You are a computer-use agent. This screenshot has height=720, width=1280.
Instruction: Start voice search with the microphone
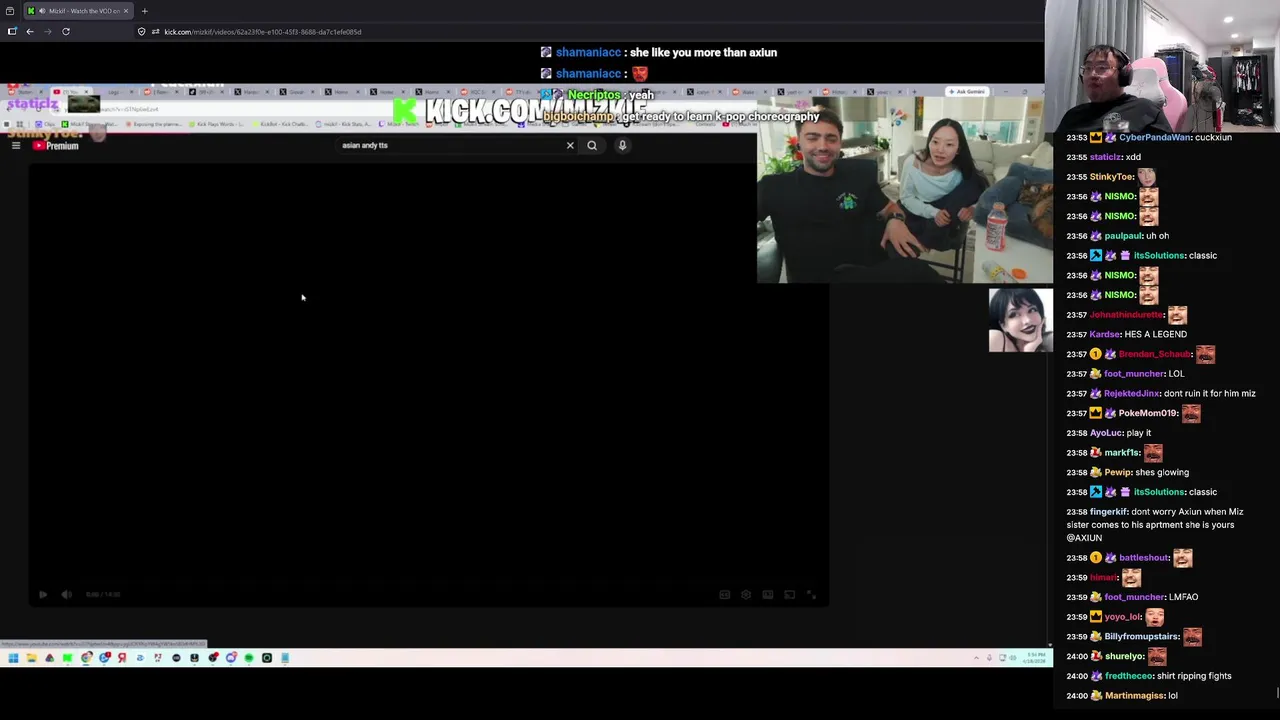[x=622, y=146]
